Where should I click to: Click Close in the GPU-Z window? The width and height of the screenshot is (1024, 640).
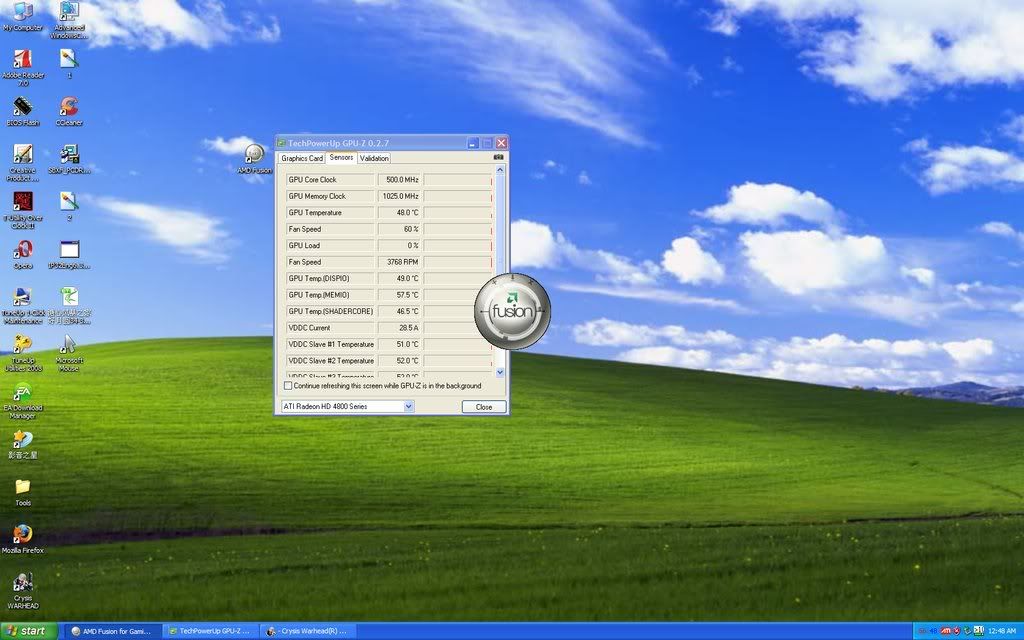484,407
